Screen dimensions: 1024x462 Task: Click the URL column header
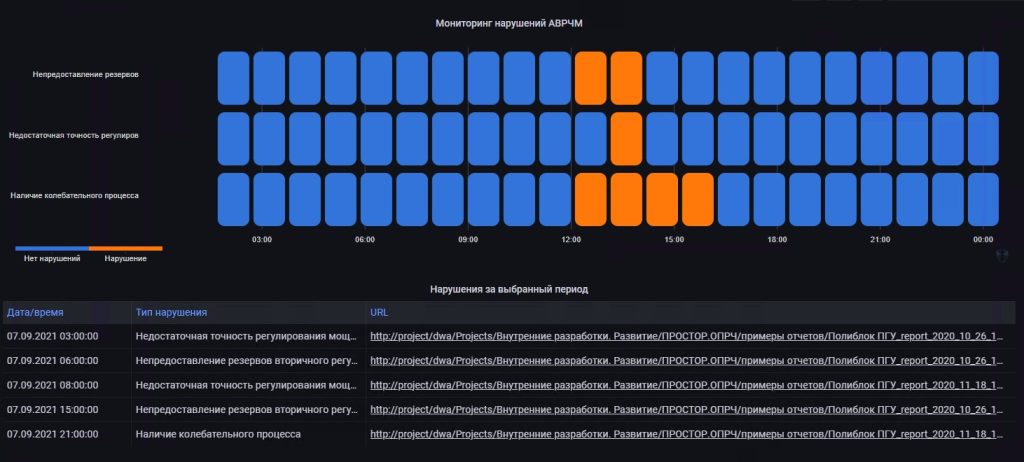tap(379, 312)
